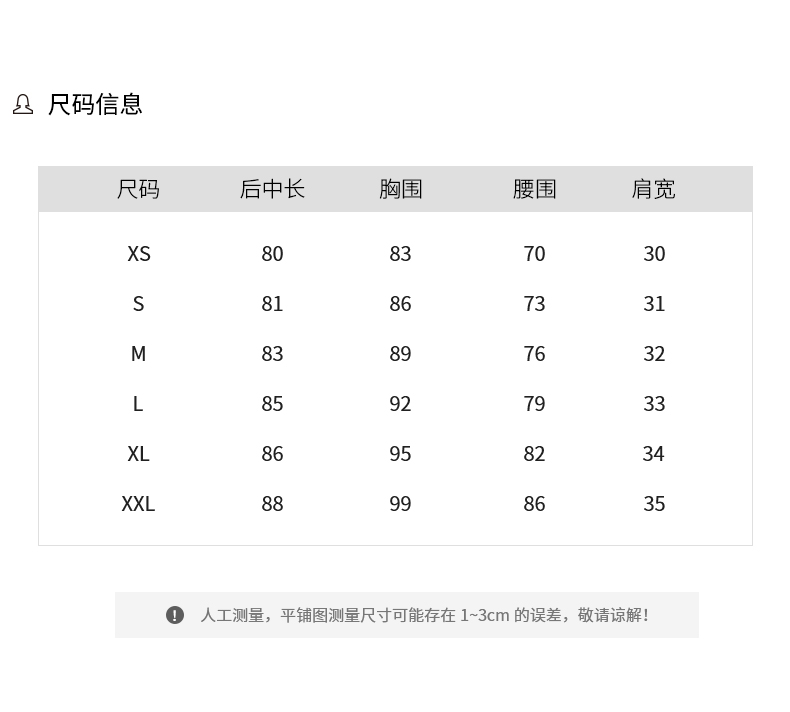The height and width of the screenshot is (712, 790).
Task: Choose the XS size row label
Action: pos(138,254)
